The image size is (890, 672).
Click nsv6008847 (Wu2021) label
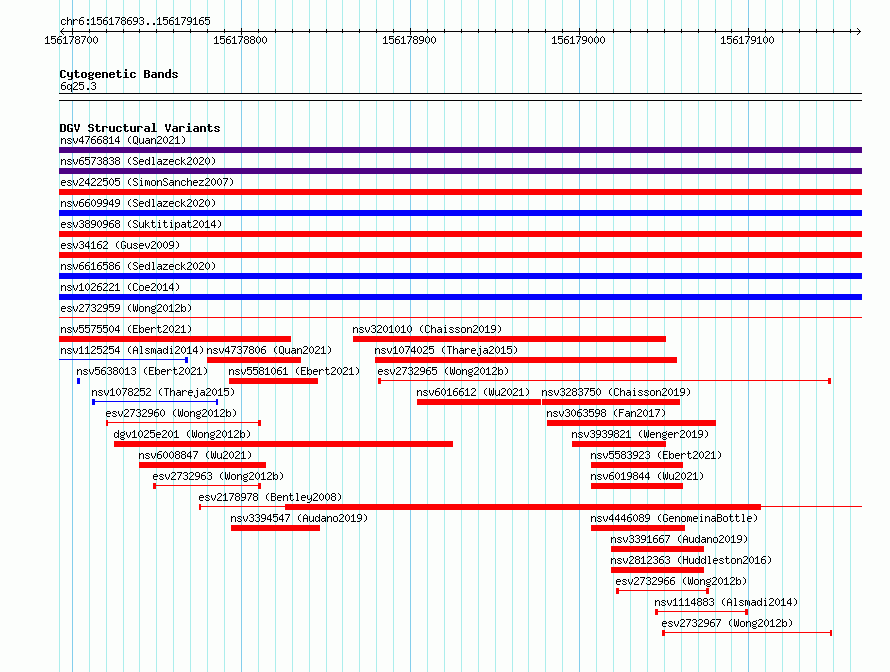coord(195,455)
